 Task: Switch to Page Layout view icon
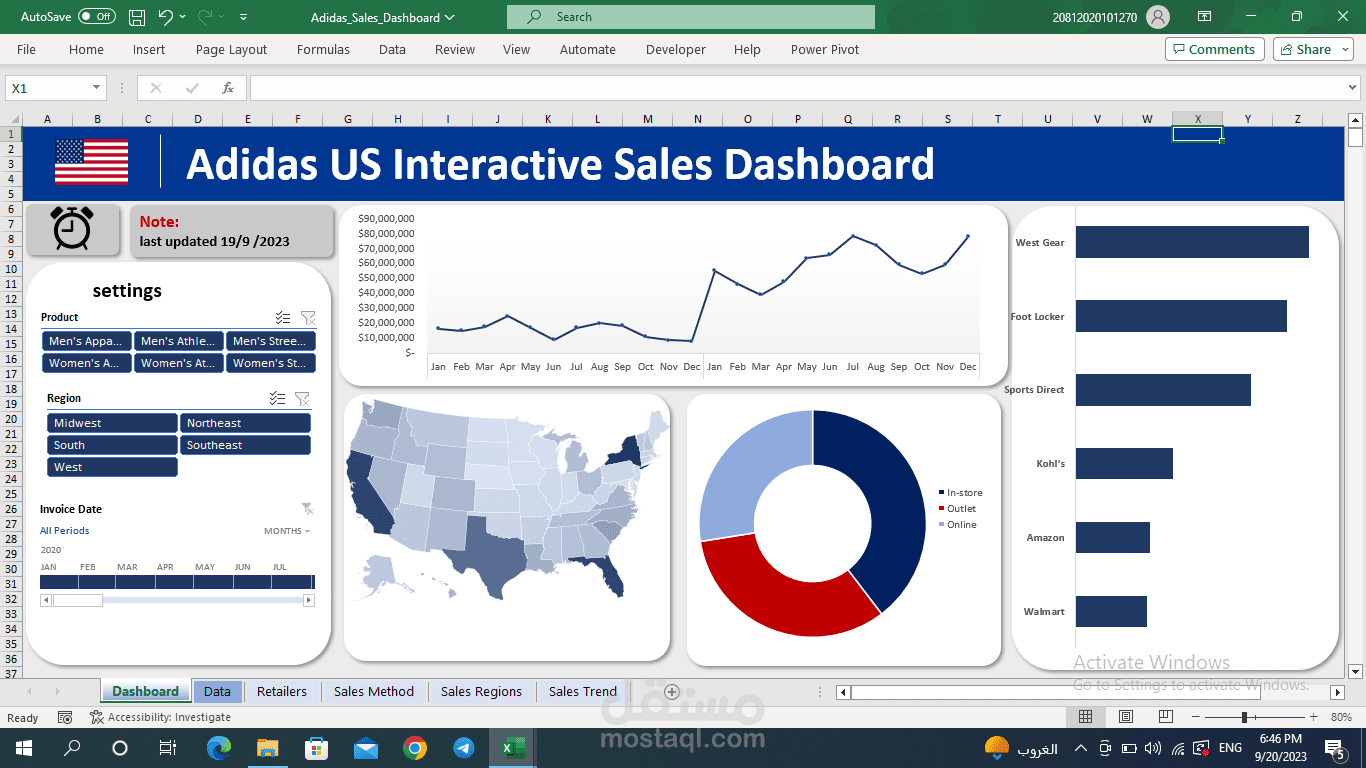(x=1125, y=717)
